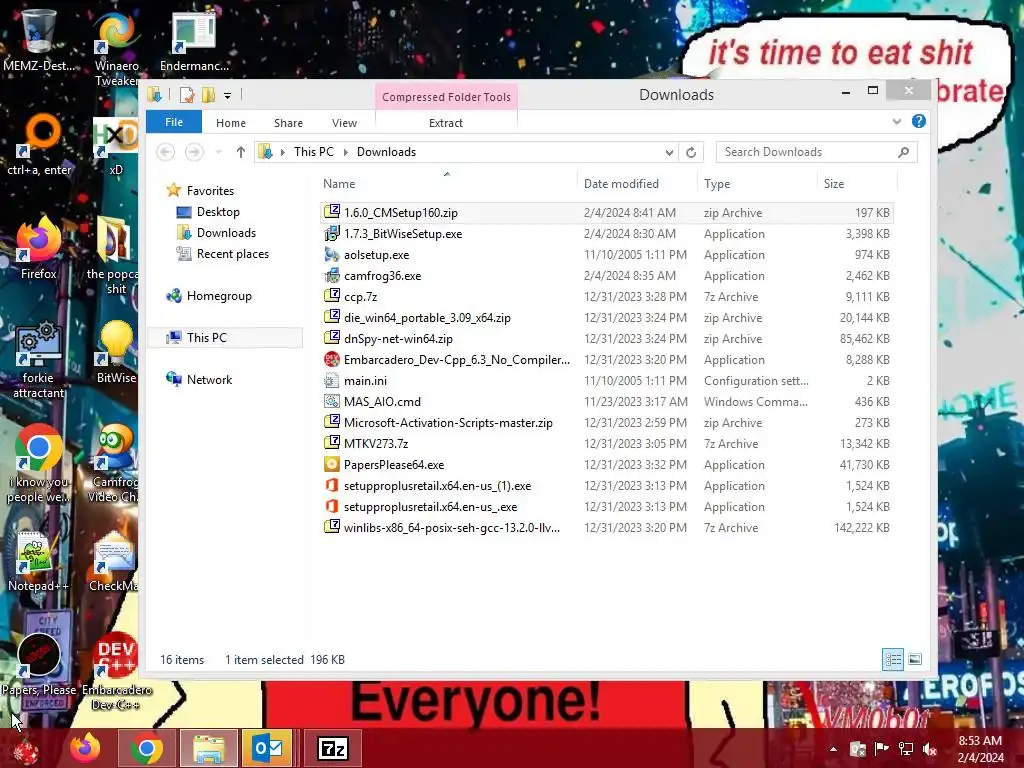
Task: Click the Compressed Folder Tools tab header
Action: pyautogui.click(x=446, y=97)
